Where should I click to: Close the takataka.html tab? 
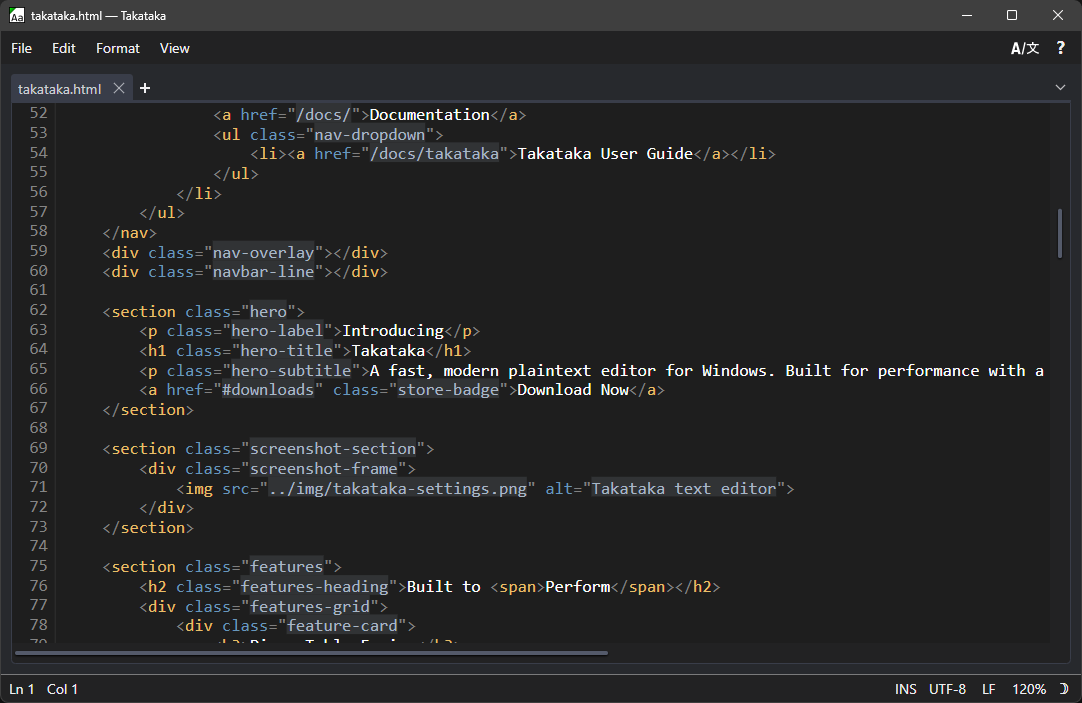pyautogui.click(x=119, y=88)
